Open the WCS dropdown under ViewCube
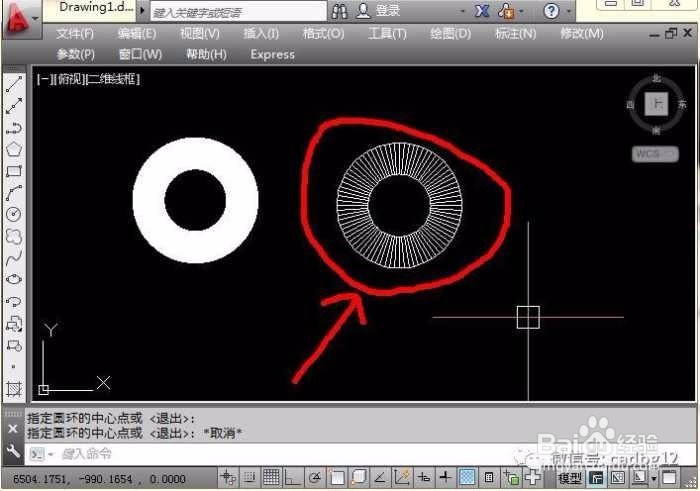Screen dimensions: 700x491 point(655,154)
